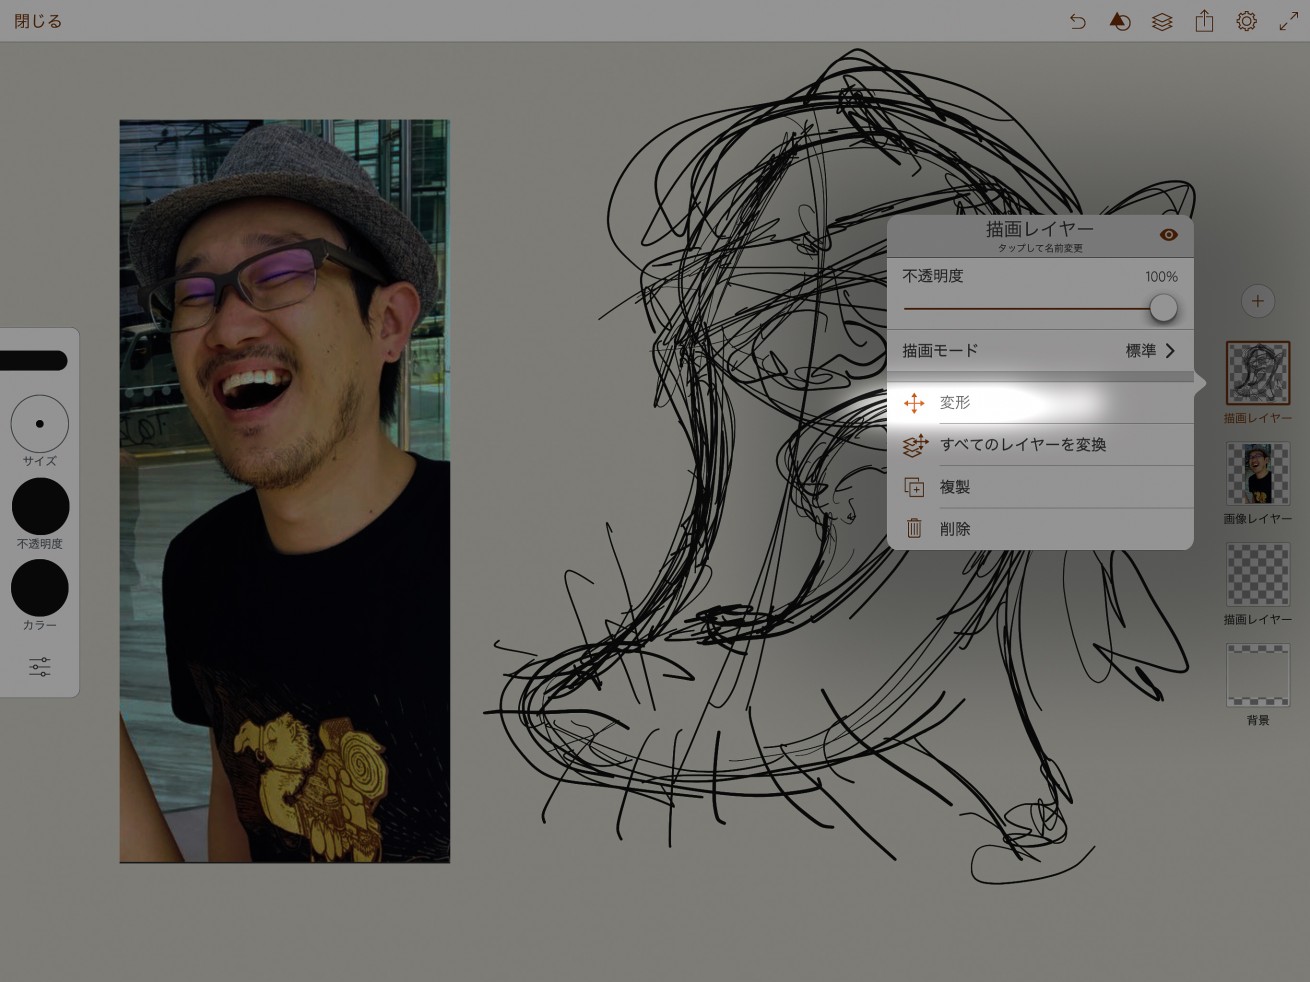1310x982 pixels.
Task: Open the share export icon
Action: pos(1204,21)
